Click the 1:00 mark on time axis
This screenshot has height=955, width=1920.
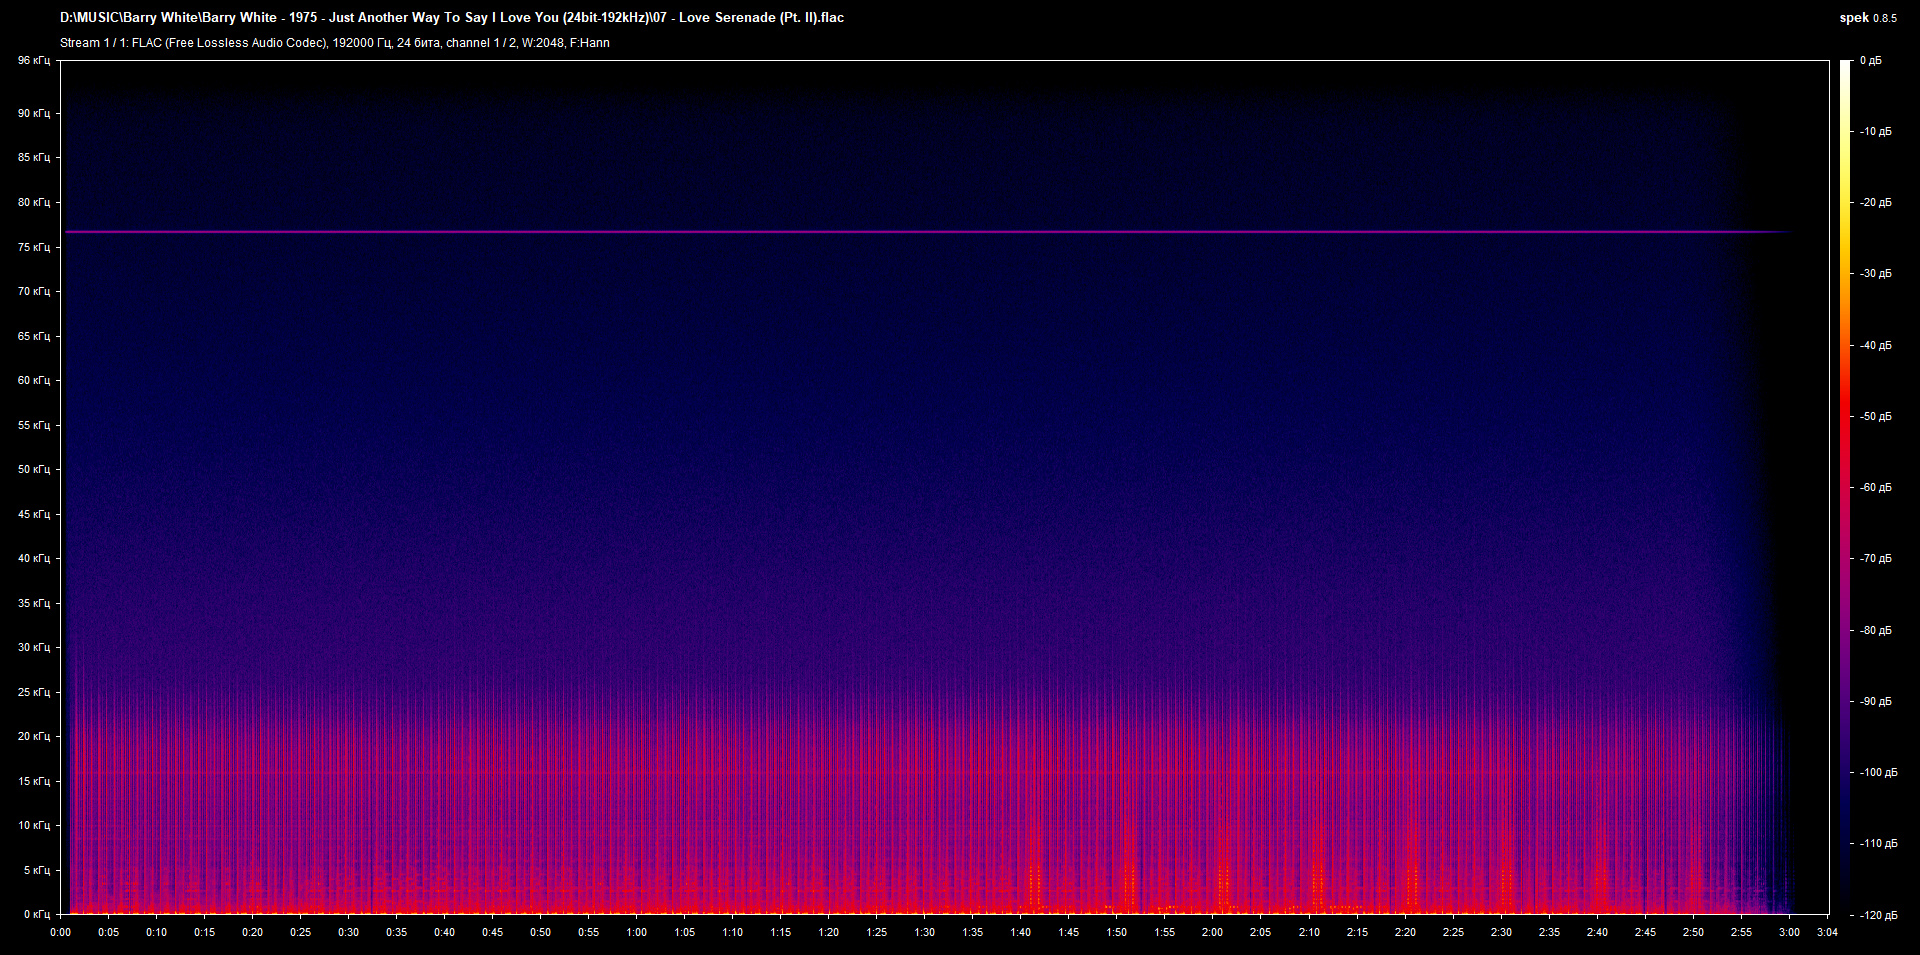[636, 932]
